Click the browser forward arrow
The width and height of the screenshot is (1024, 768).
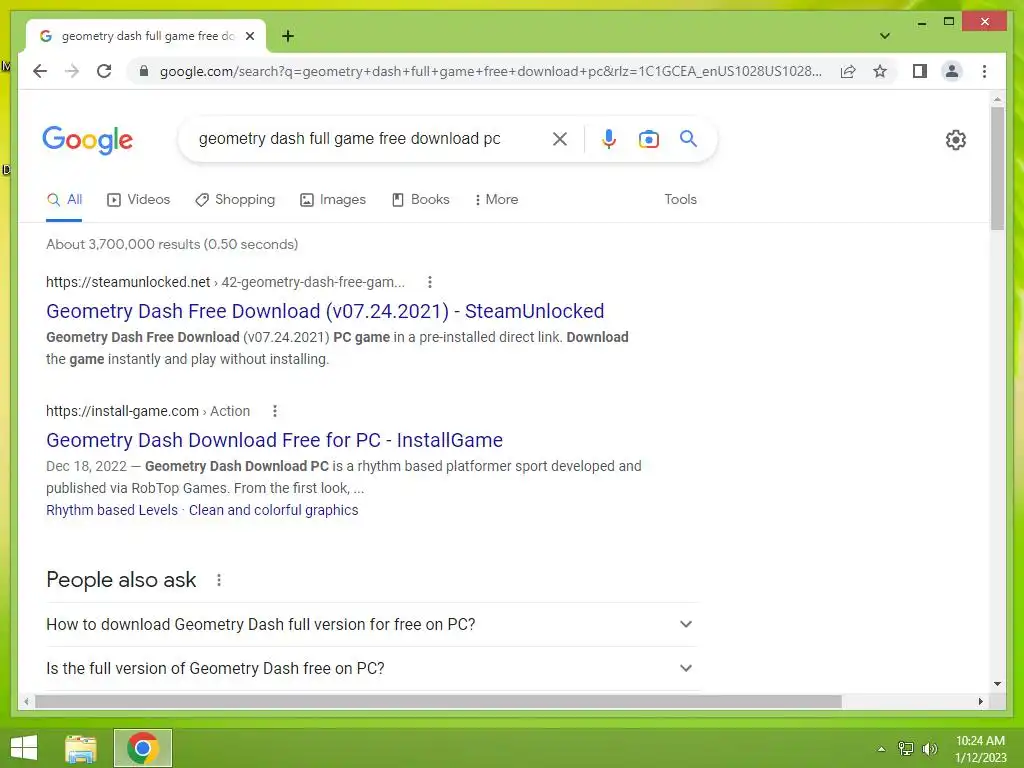72,71
